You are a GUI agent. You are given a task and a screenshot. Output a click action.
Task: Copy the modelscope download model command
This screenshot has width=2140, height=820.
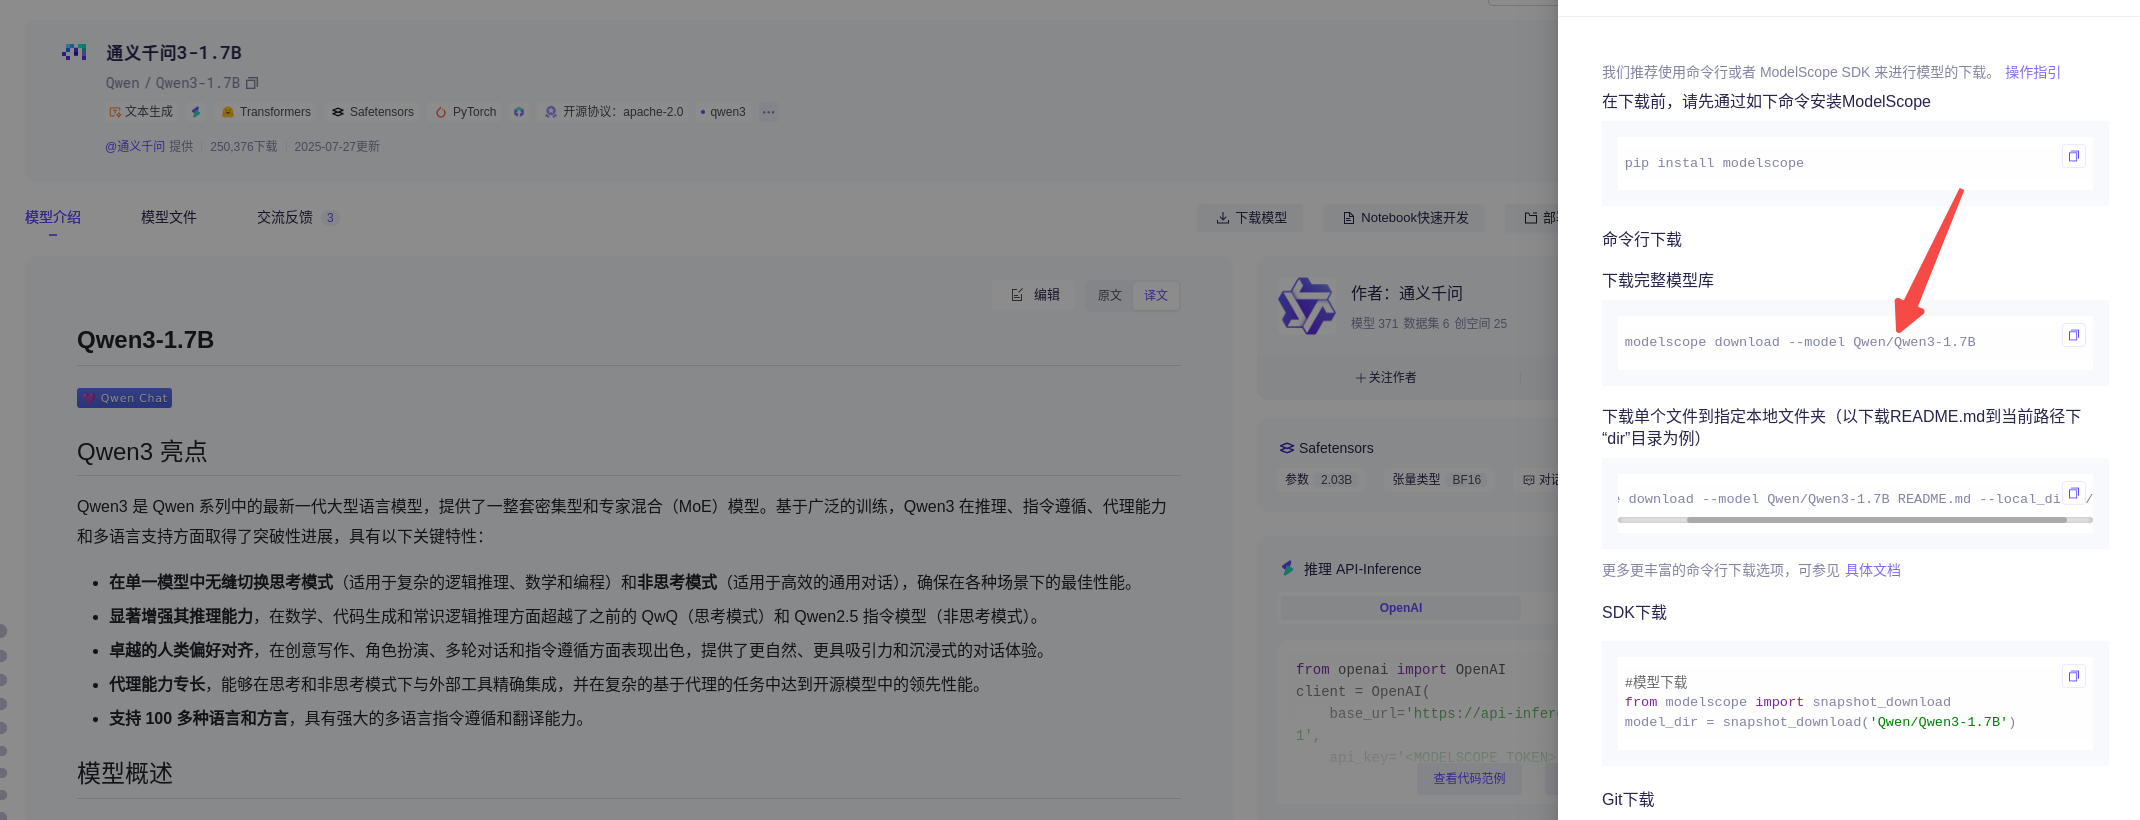[2073, 335]
